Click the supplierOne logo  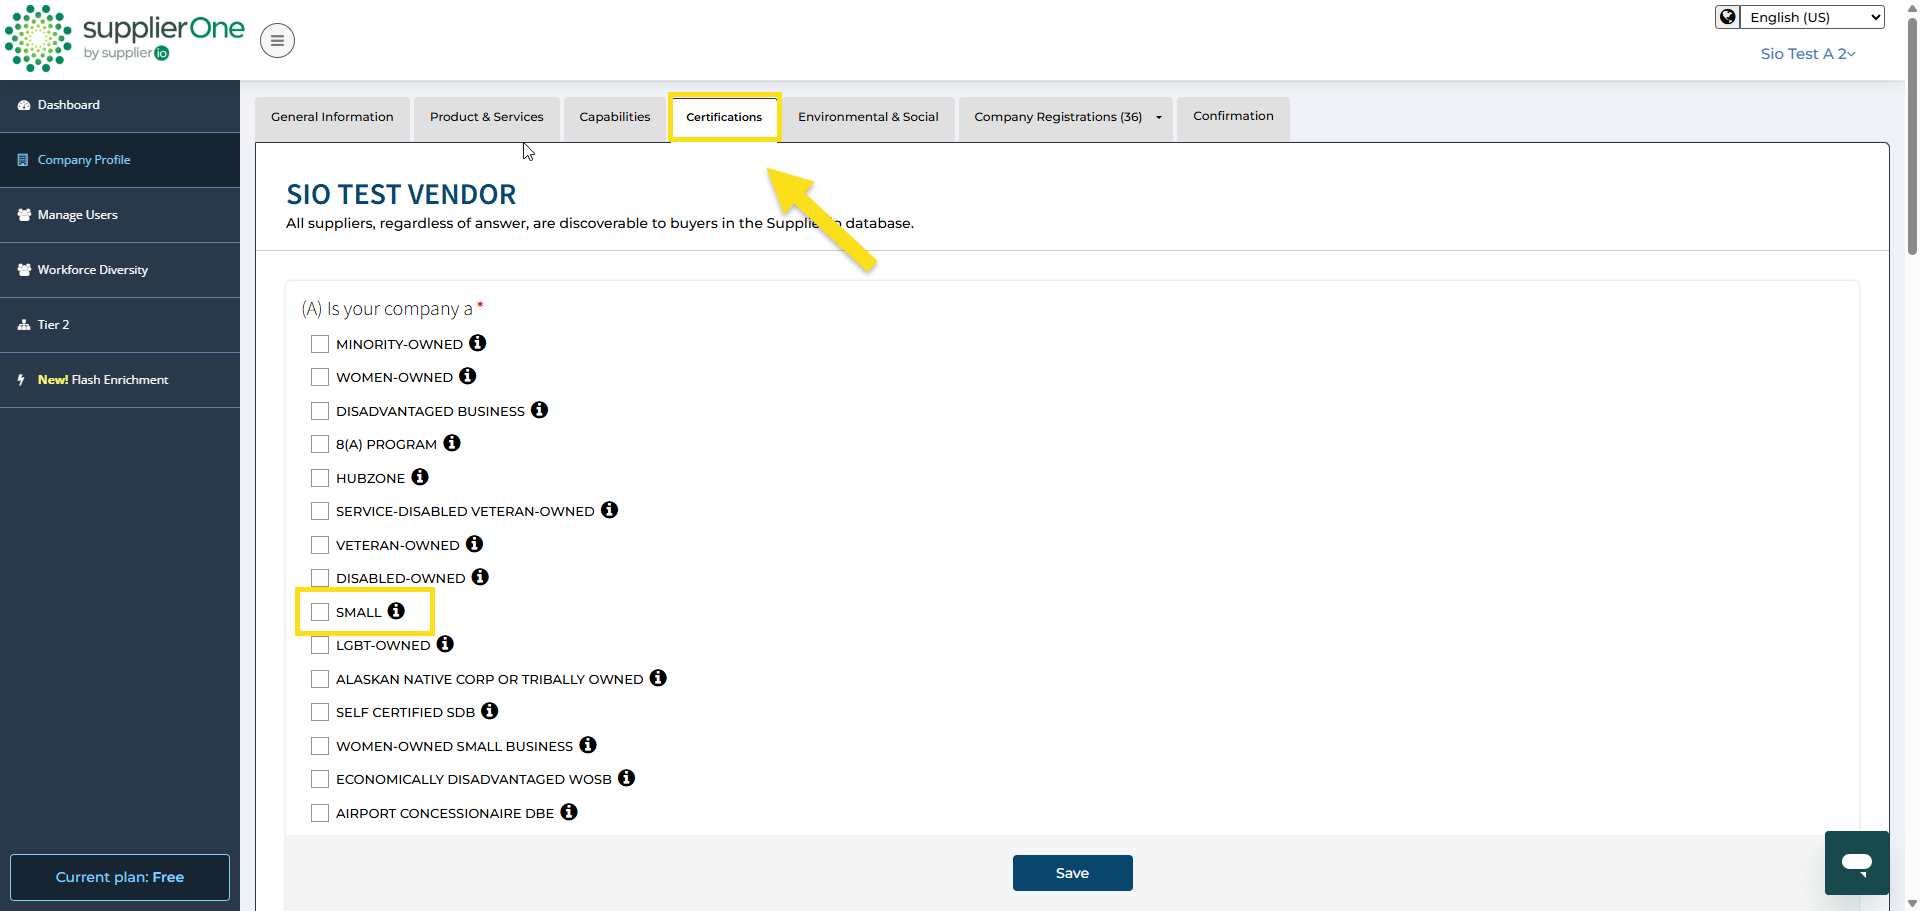tap(125, 38)
